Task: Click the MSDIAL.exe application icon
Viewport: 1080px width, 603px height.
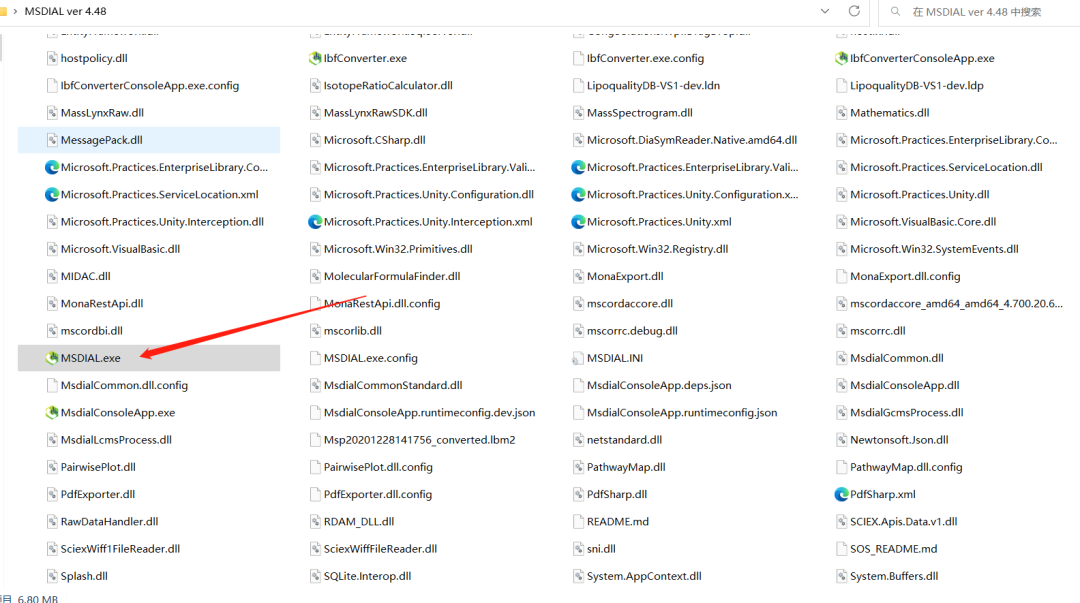Action: point(52,358)
